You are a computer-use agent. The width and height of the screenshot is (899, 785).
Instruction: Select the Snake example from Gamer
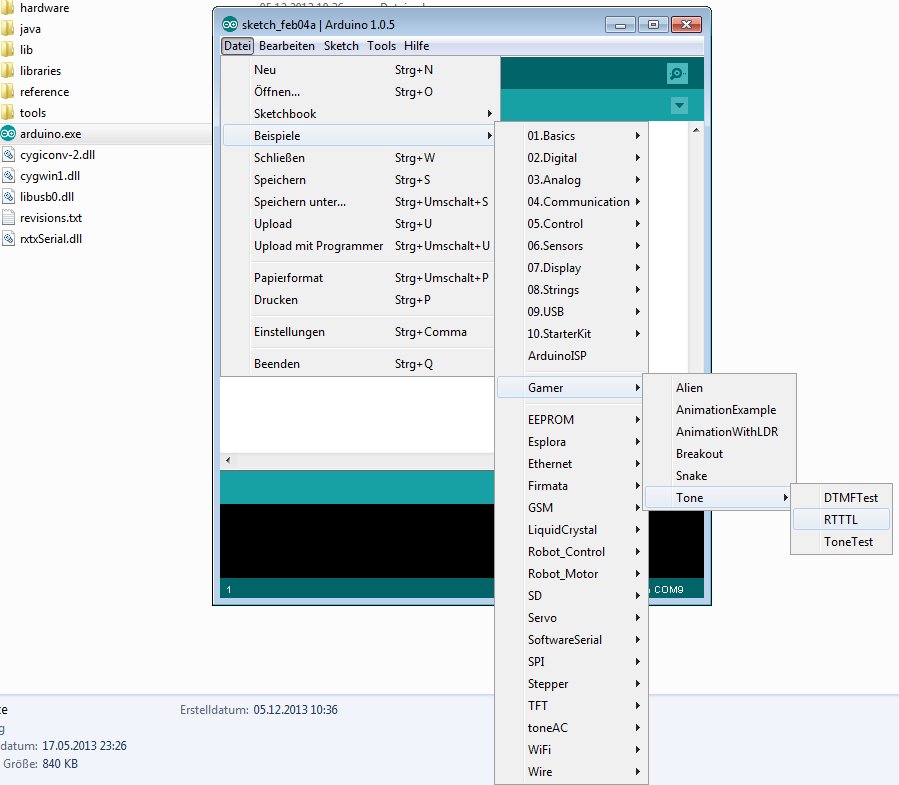click(x=691, y=476)
